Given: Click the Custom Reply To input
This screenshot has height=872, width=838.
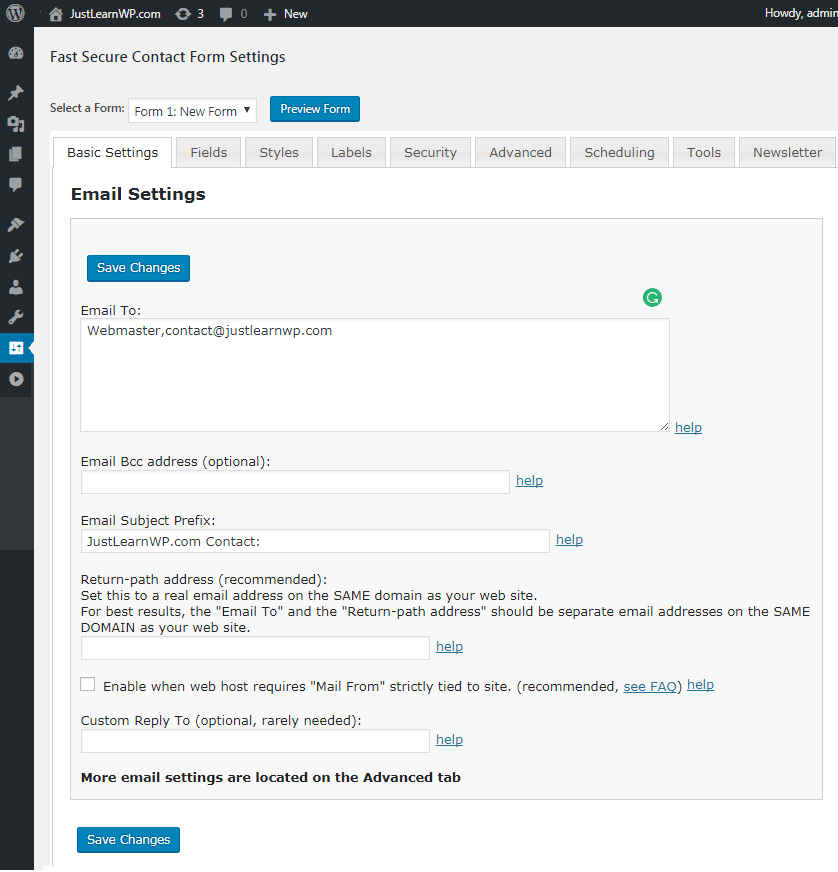Looking at the screenshot, I should (255, 741).
